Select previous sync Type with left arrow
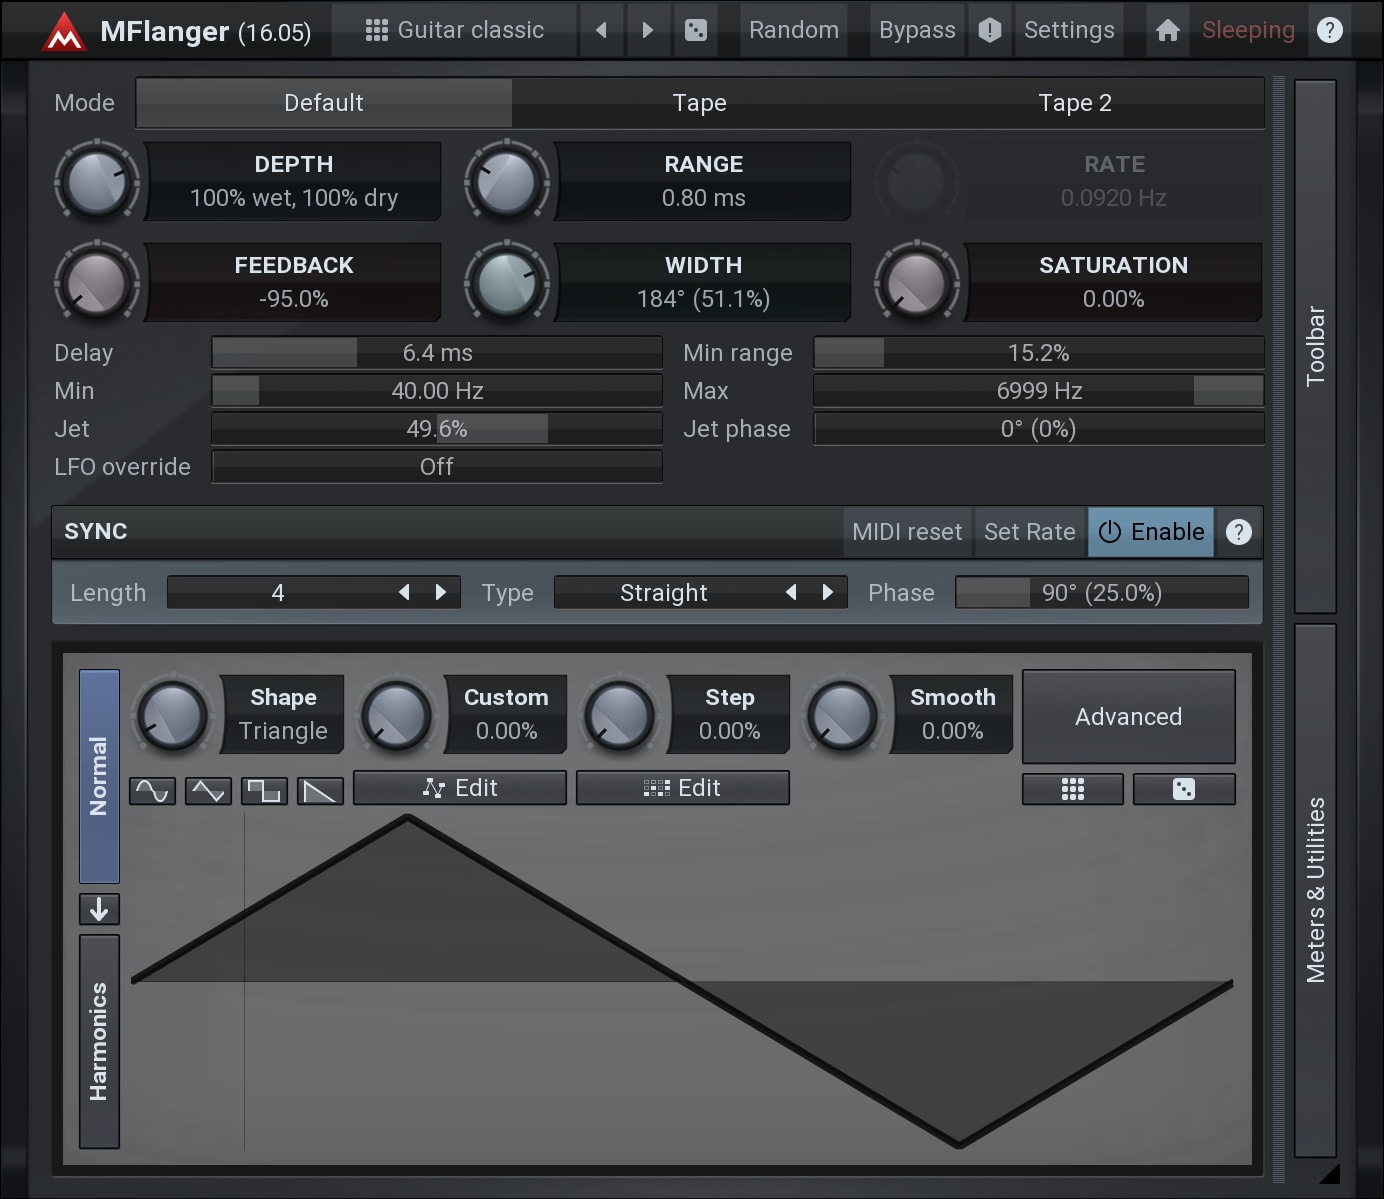The image size is (1384, 1199). (x=791, y=592)
